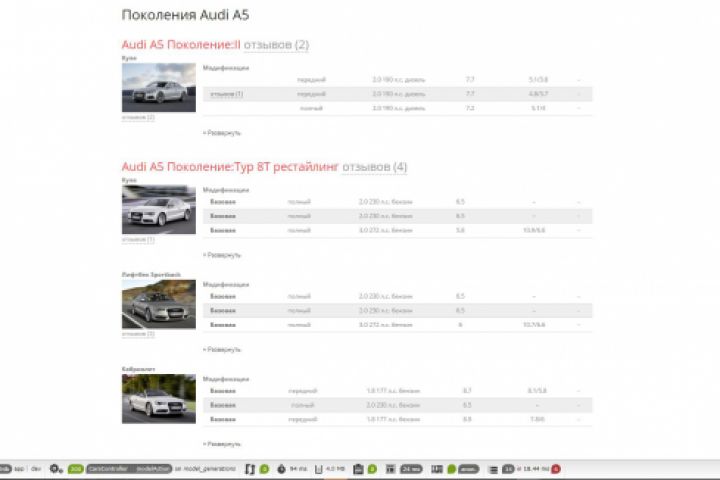
Task: Open отзывов (2) link beside Поколение:II heading
Action: click(x=276, y=45)
